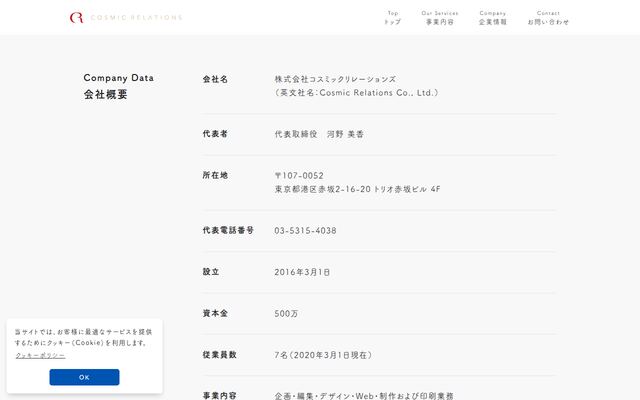
Task: Select representative 代表取締役 河野 美香
Action: click(319, 134)
